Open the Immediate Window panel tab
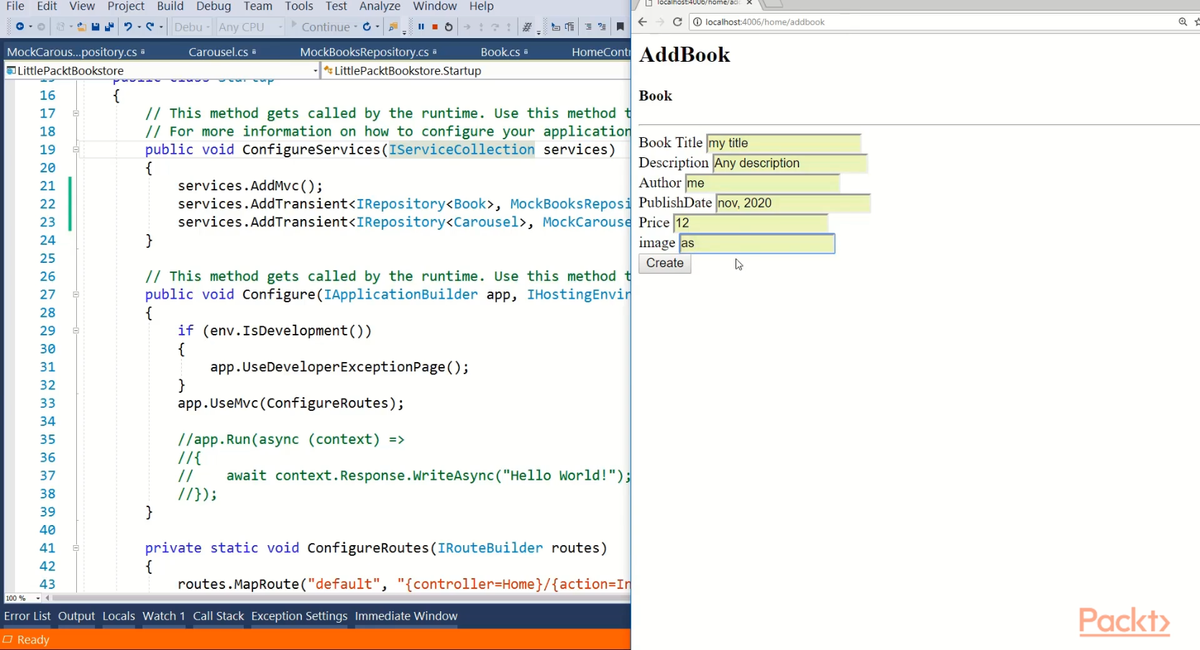 point(406,616)
